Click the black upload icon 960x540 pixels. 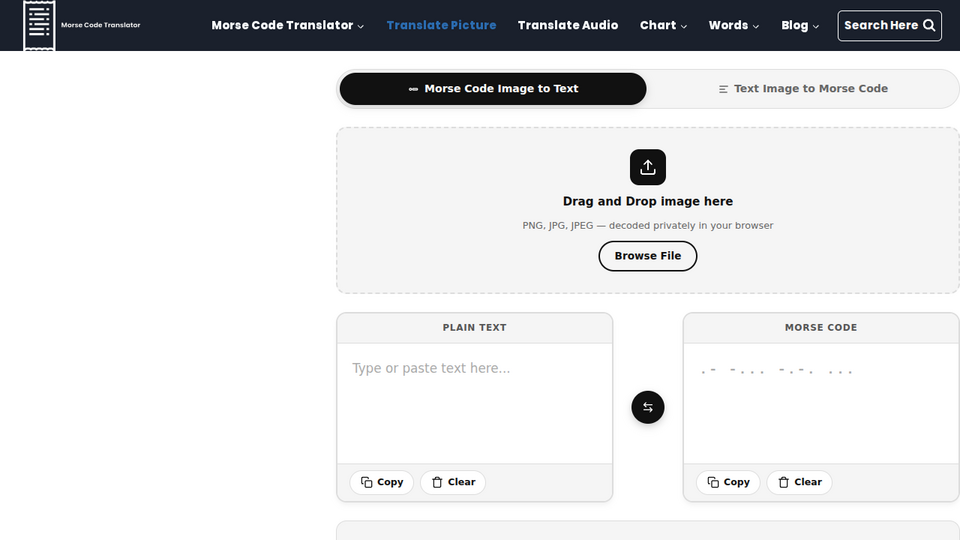coord(648,167)
